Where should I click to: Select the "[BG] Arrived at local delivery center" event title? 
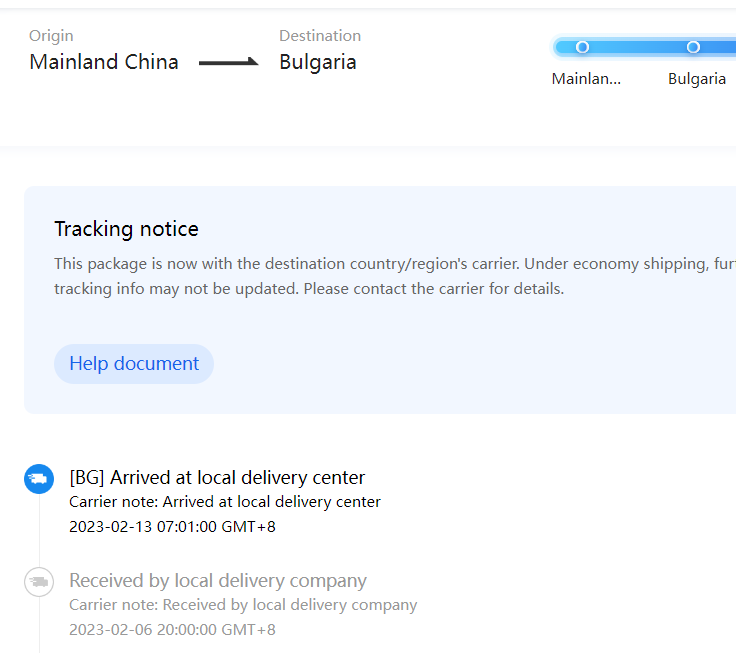click(217, 477)
